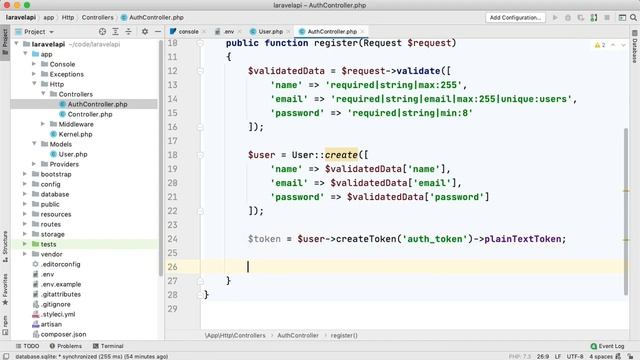This screenshot has width=640, height=360.
Task: Close the AuthController.php editor tab
Action: coord(362,31)
